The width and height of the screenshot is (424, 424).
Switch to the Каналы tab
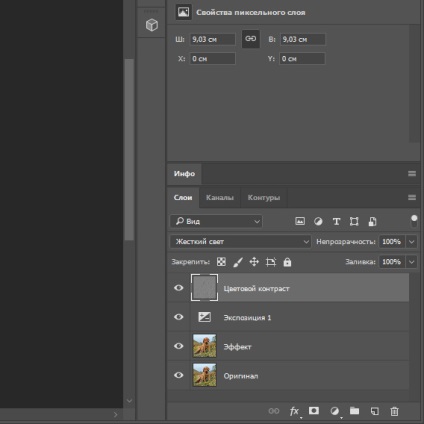(x=220, y=198)
